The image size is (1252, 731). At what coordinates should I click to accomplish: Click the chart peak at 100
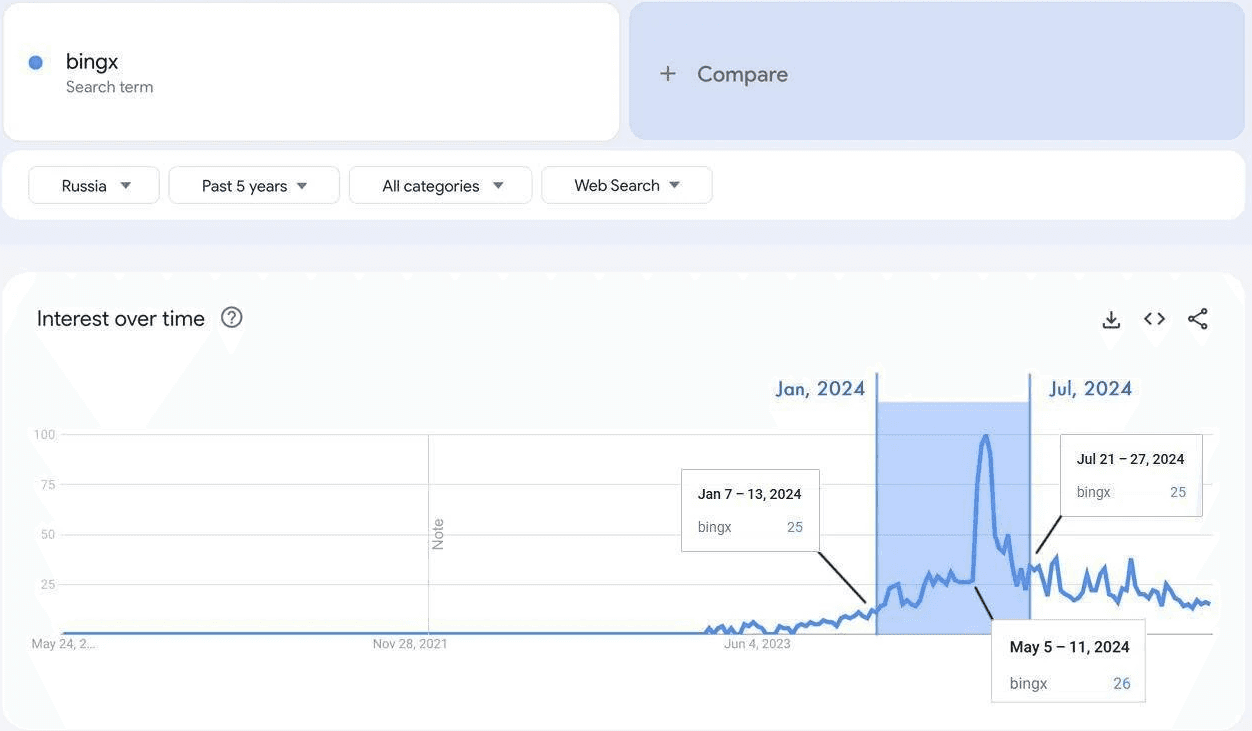point(986,436)
